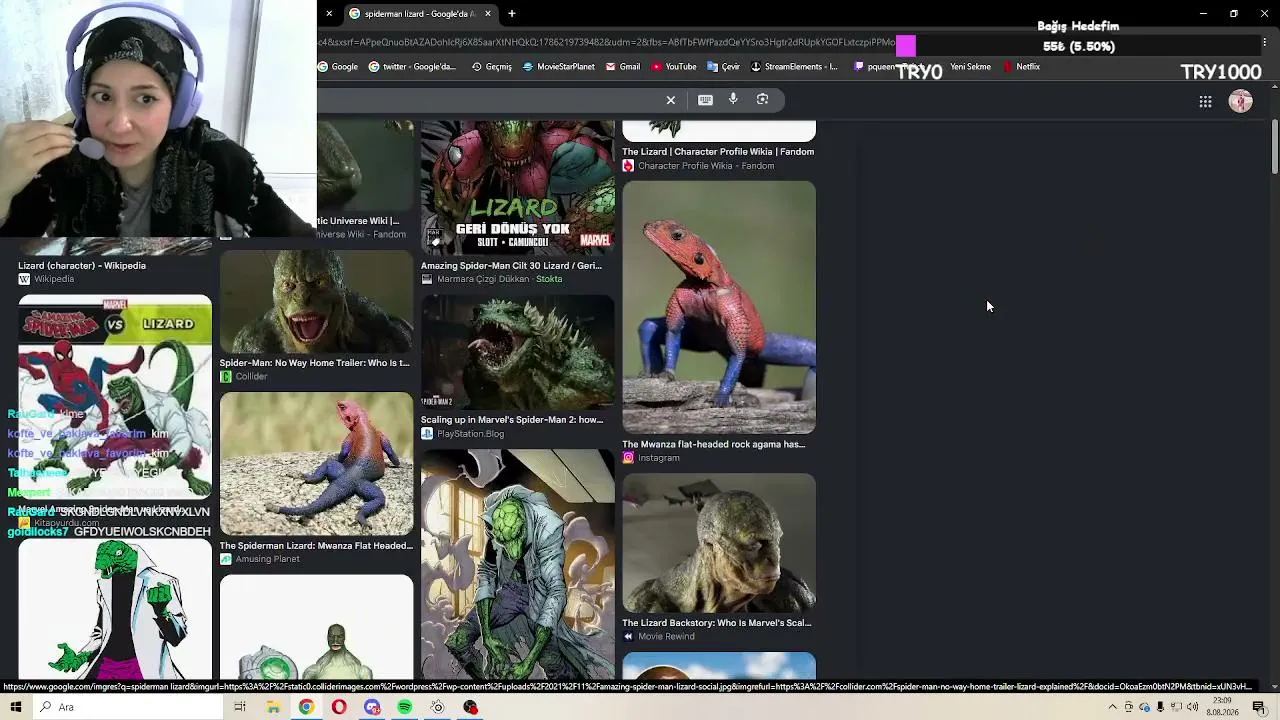Clear the search box with the X icon

(671, 100)
